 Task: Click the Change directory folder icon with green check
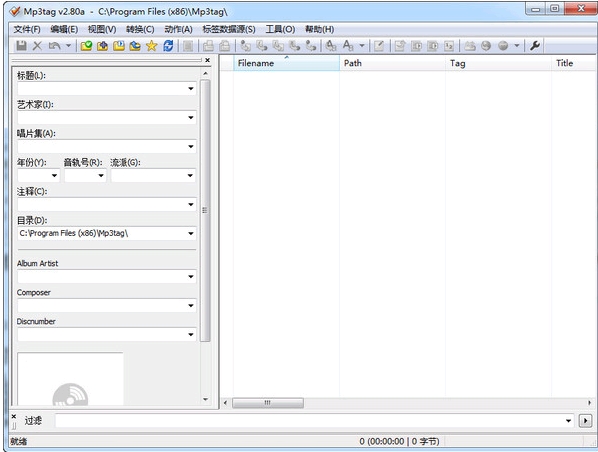click(x=86, y=46)
